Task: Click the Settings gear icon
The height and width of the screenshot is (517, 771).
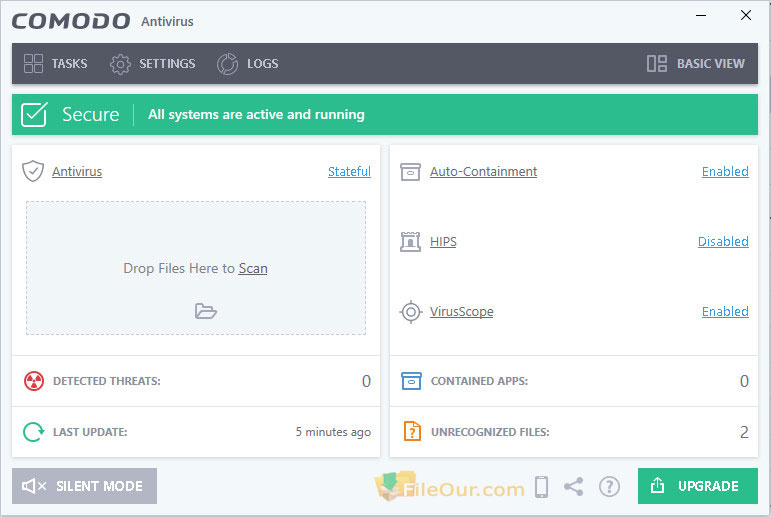Action: pos(120,64)
